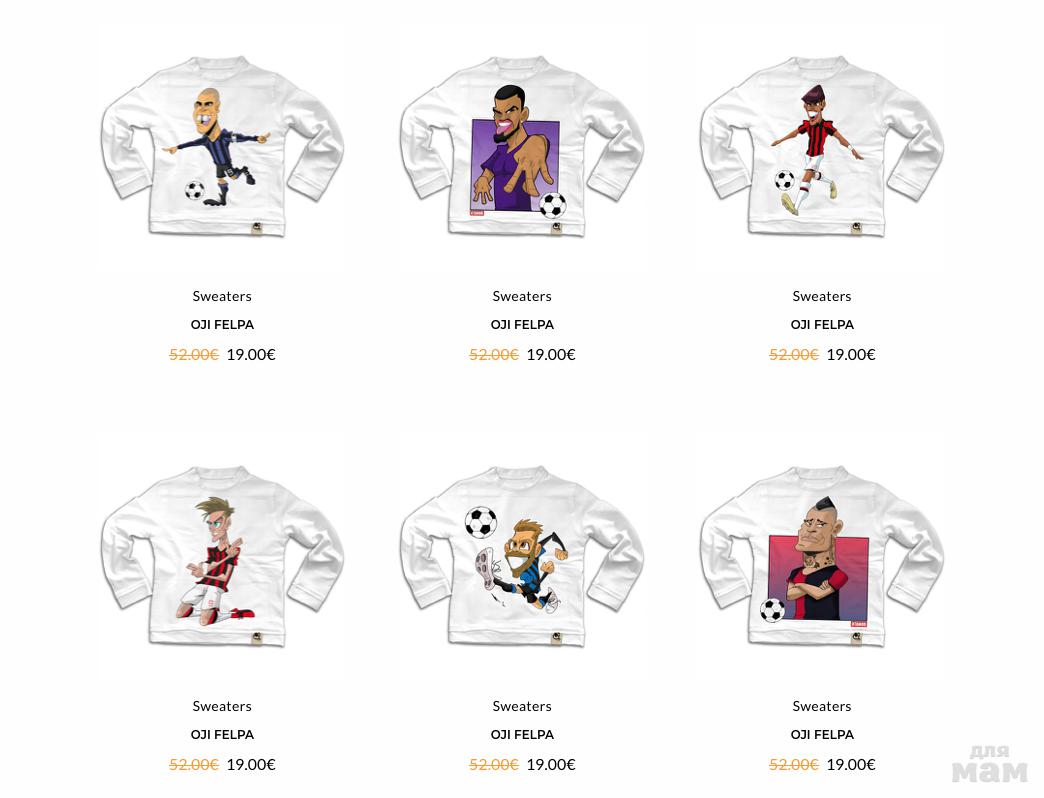Click Sweaters category under blond kneeling player sweater
The height and width of the screenshot is (798, 1044).
tap(222, 706)
